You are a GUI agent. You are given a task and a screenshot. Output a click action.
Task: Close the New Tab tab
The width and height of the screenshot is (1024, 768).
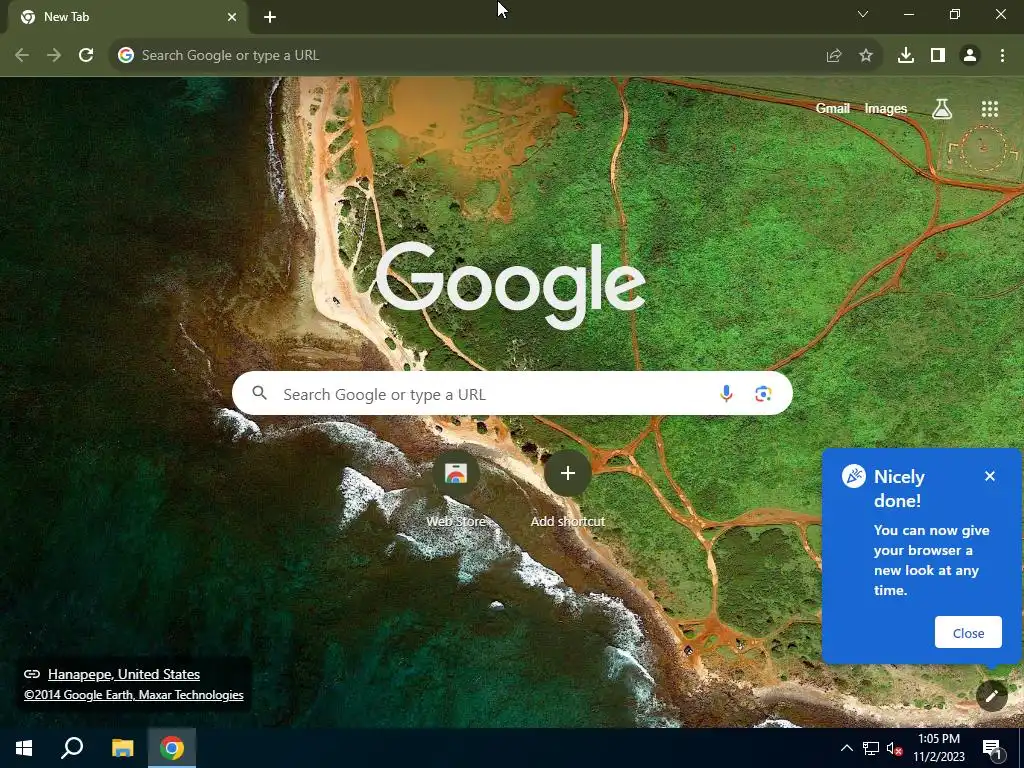click(x=232, y=17)
